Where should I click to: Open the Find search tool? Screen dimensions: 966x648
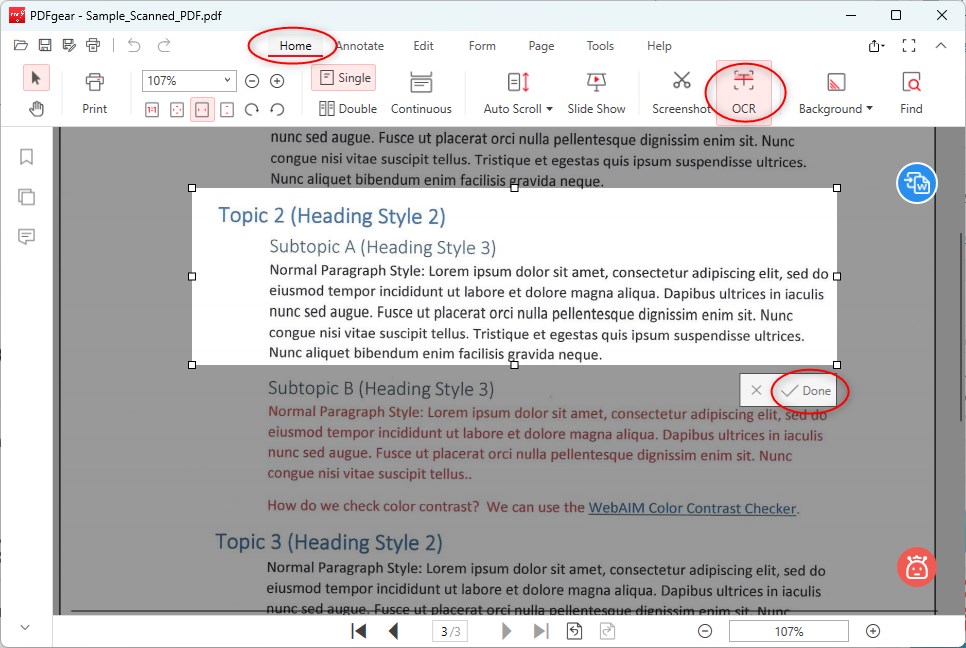910,91
